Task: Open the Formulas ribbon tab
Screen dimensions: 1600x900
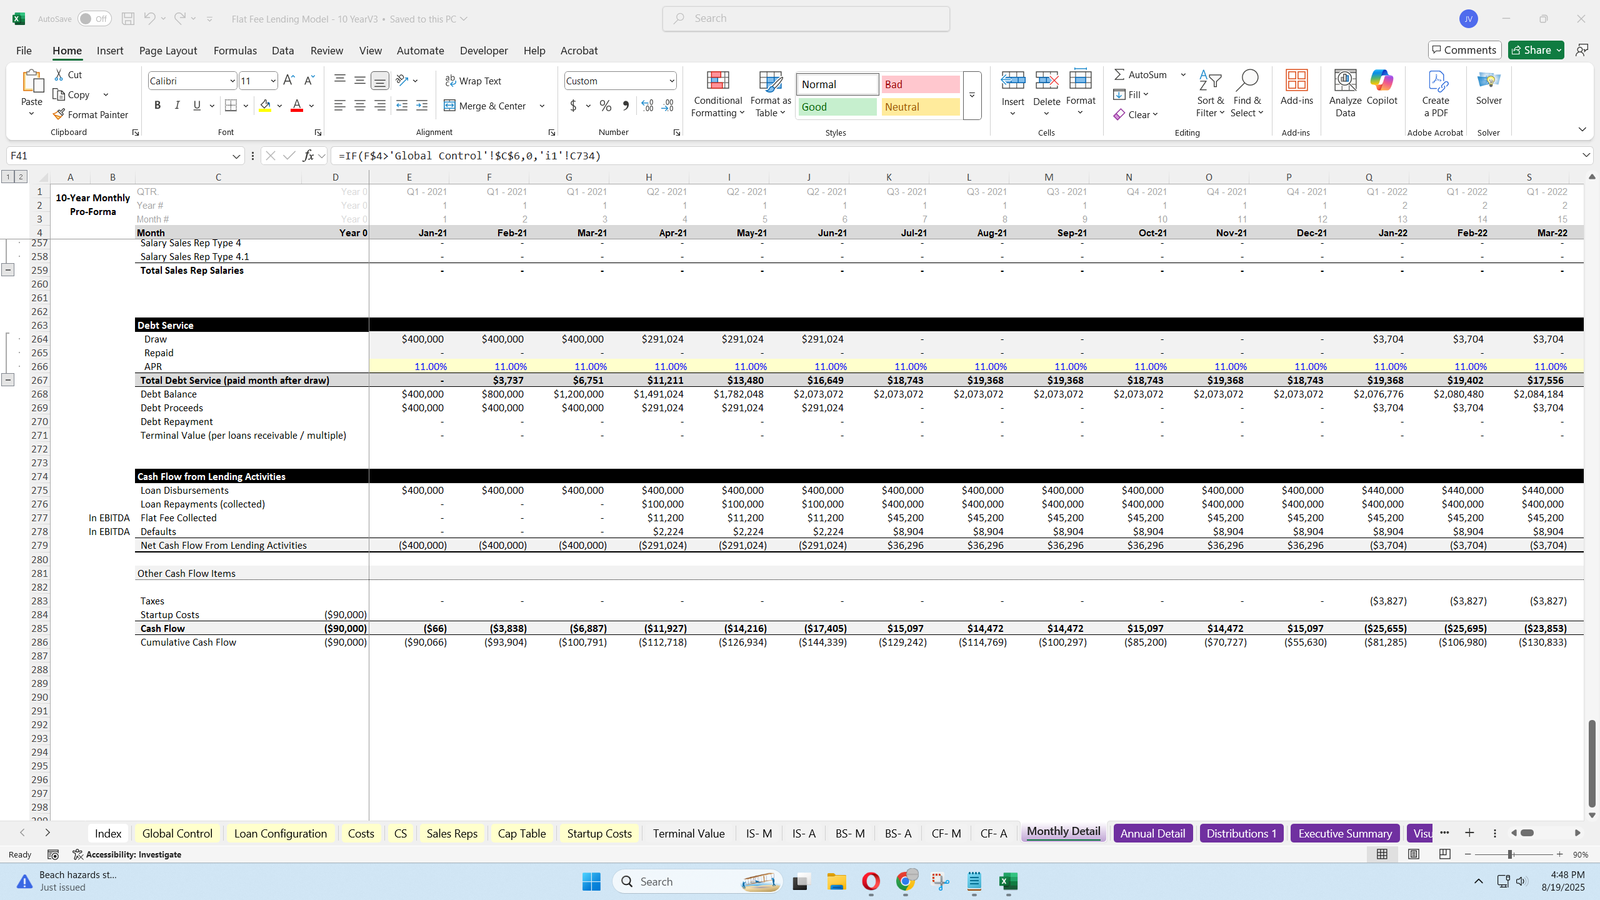Action: 235,51
